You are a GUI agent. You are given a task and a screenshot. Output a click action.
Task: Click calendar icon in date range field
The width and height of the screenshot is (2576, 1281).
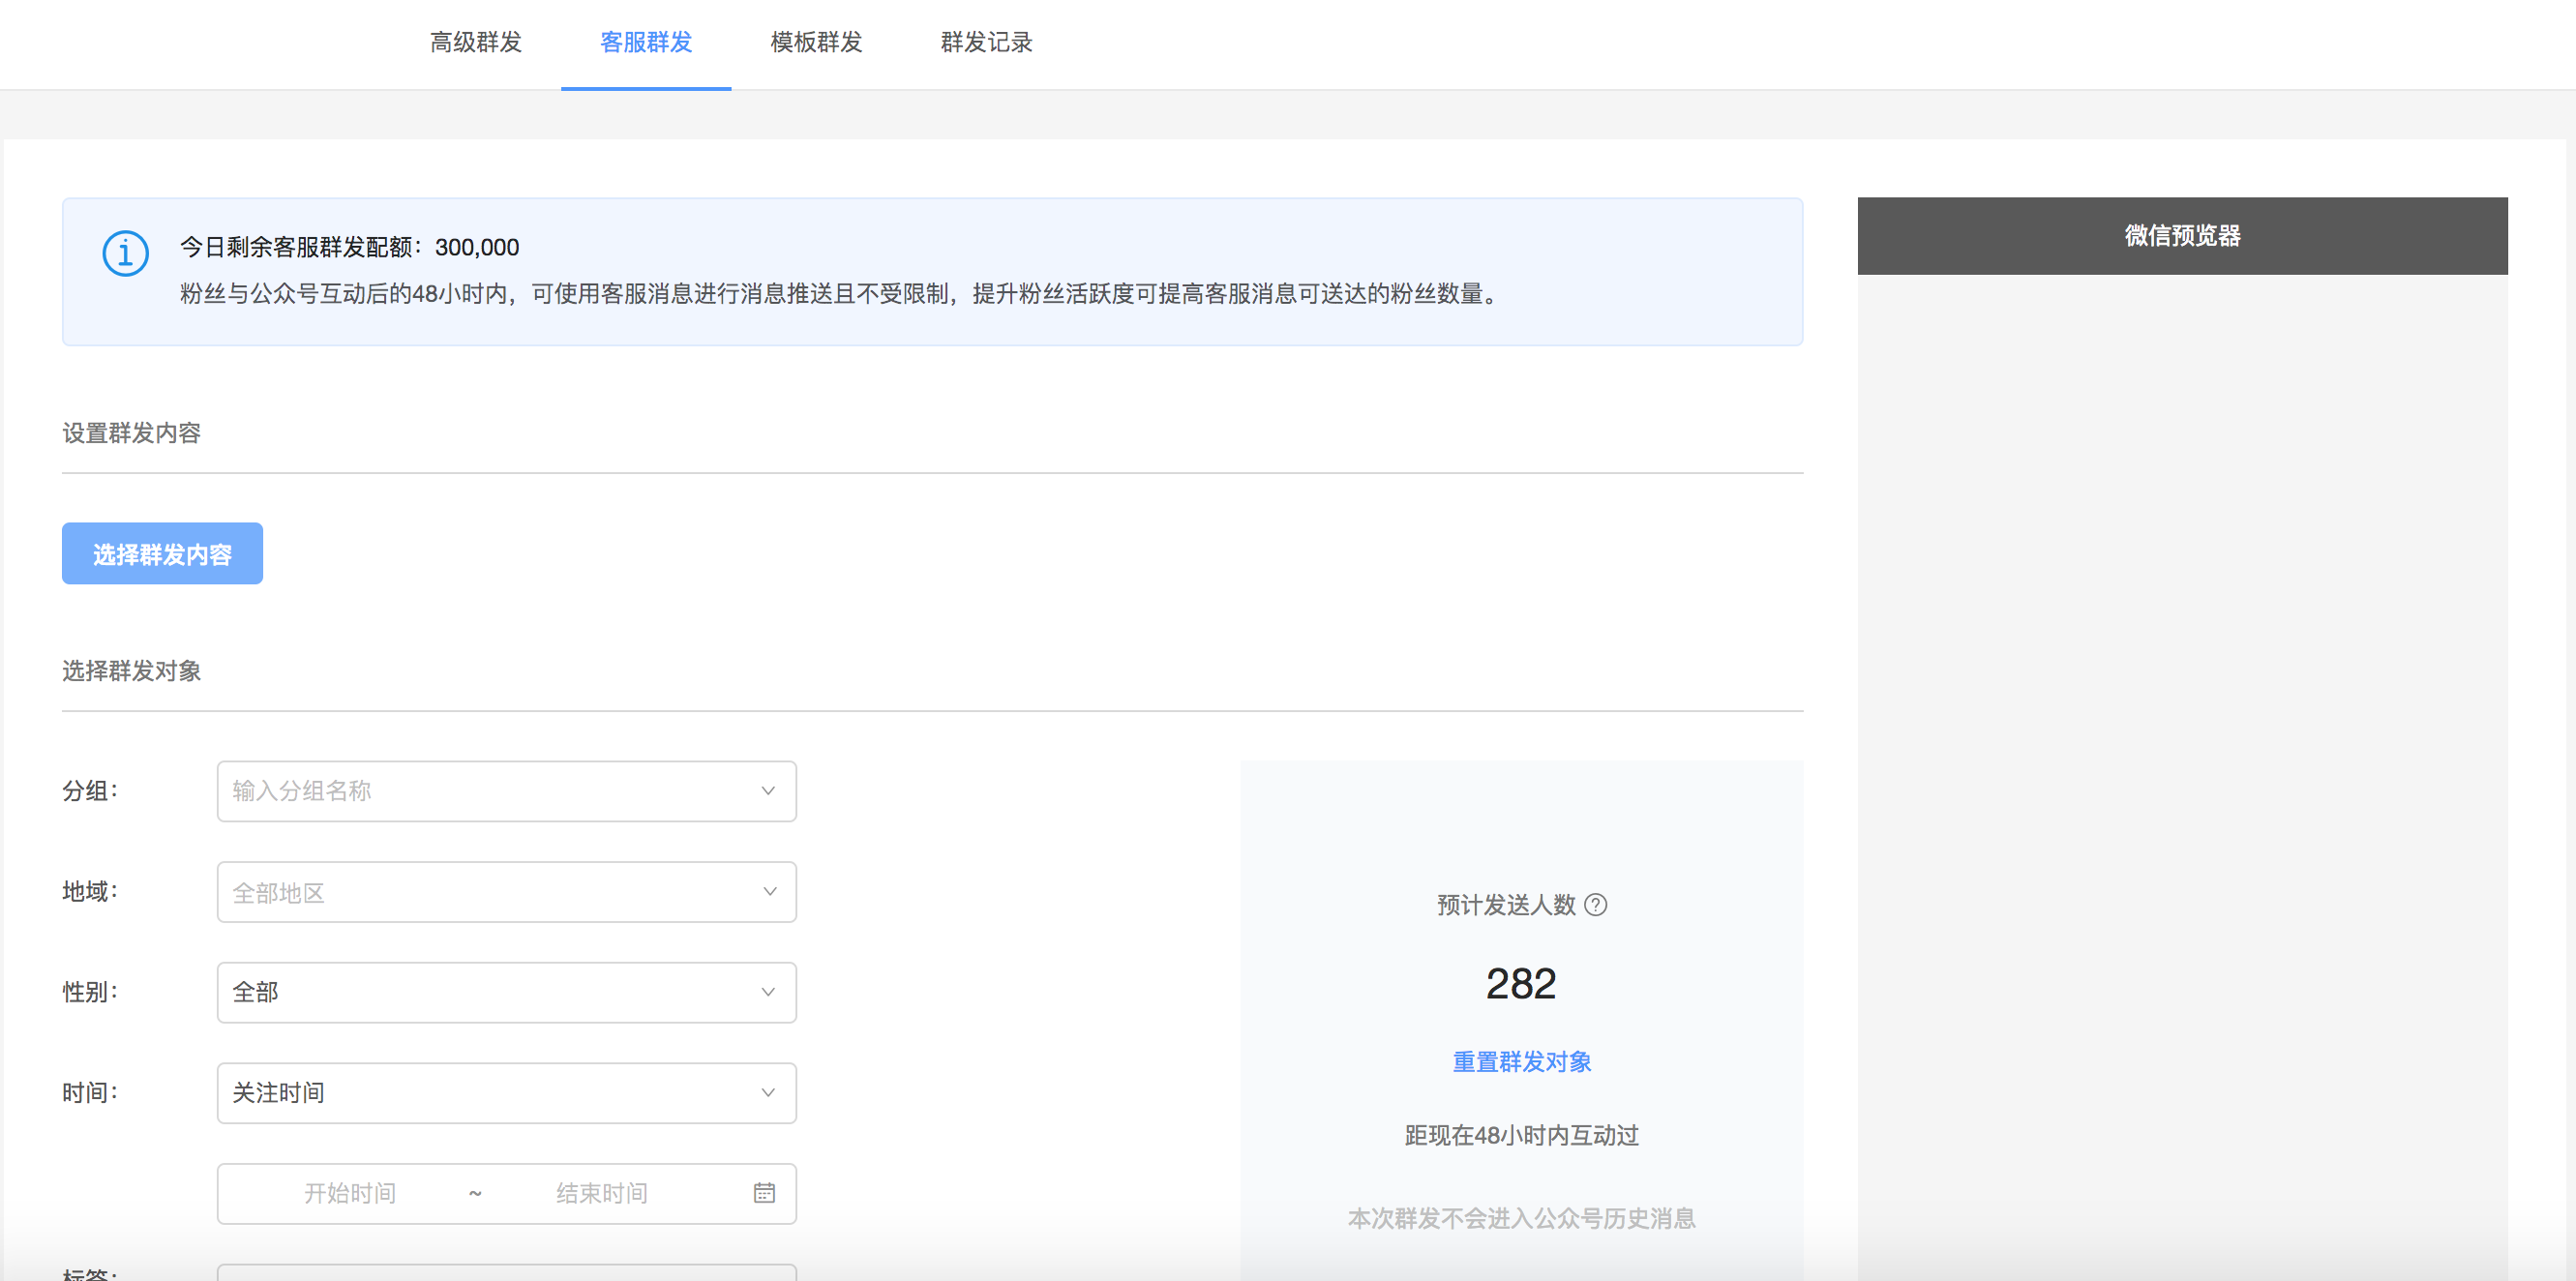coord(764,1192)
